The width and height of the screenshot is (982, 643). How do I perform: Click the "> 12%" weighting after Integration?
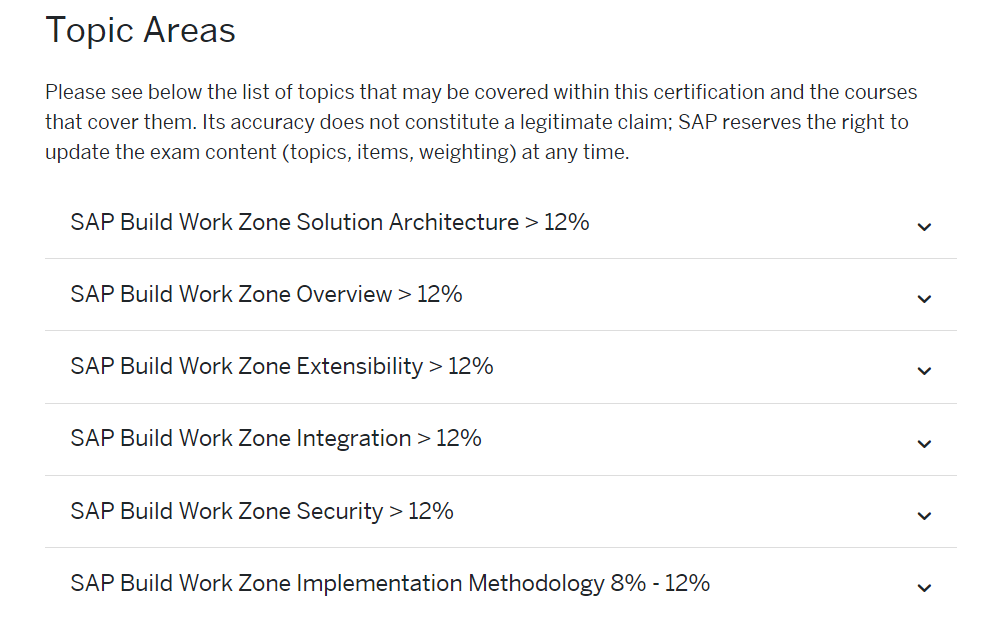pos(449,438)
